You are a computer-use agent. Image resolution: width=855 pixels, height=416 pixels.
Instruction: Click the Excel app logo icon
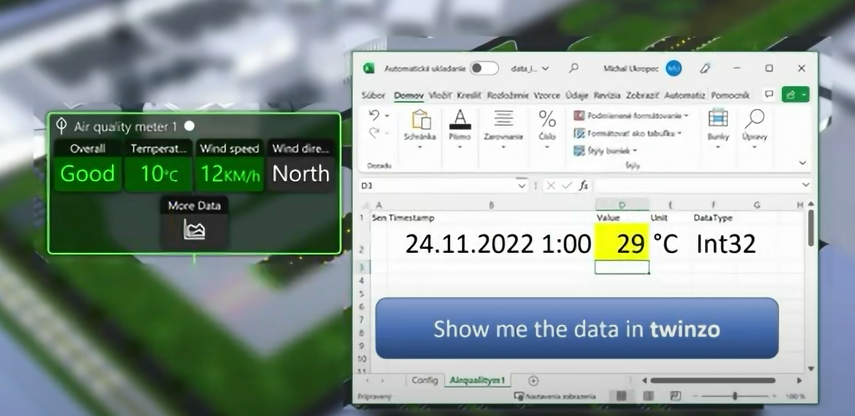[x=369, y=68]
